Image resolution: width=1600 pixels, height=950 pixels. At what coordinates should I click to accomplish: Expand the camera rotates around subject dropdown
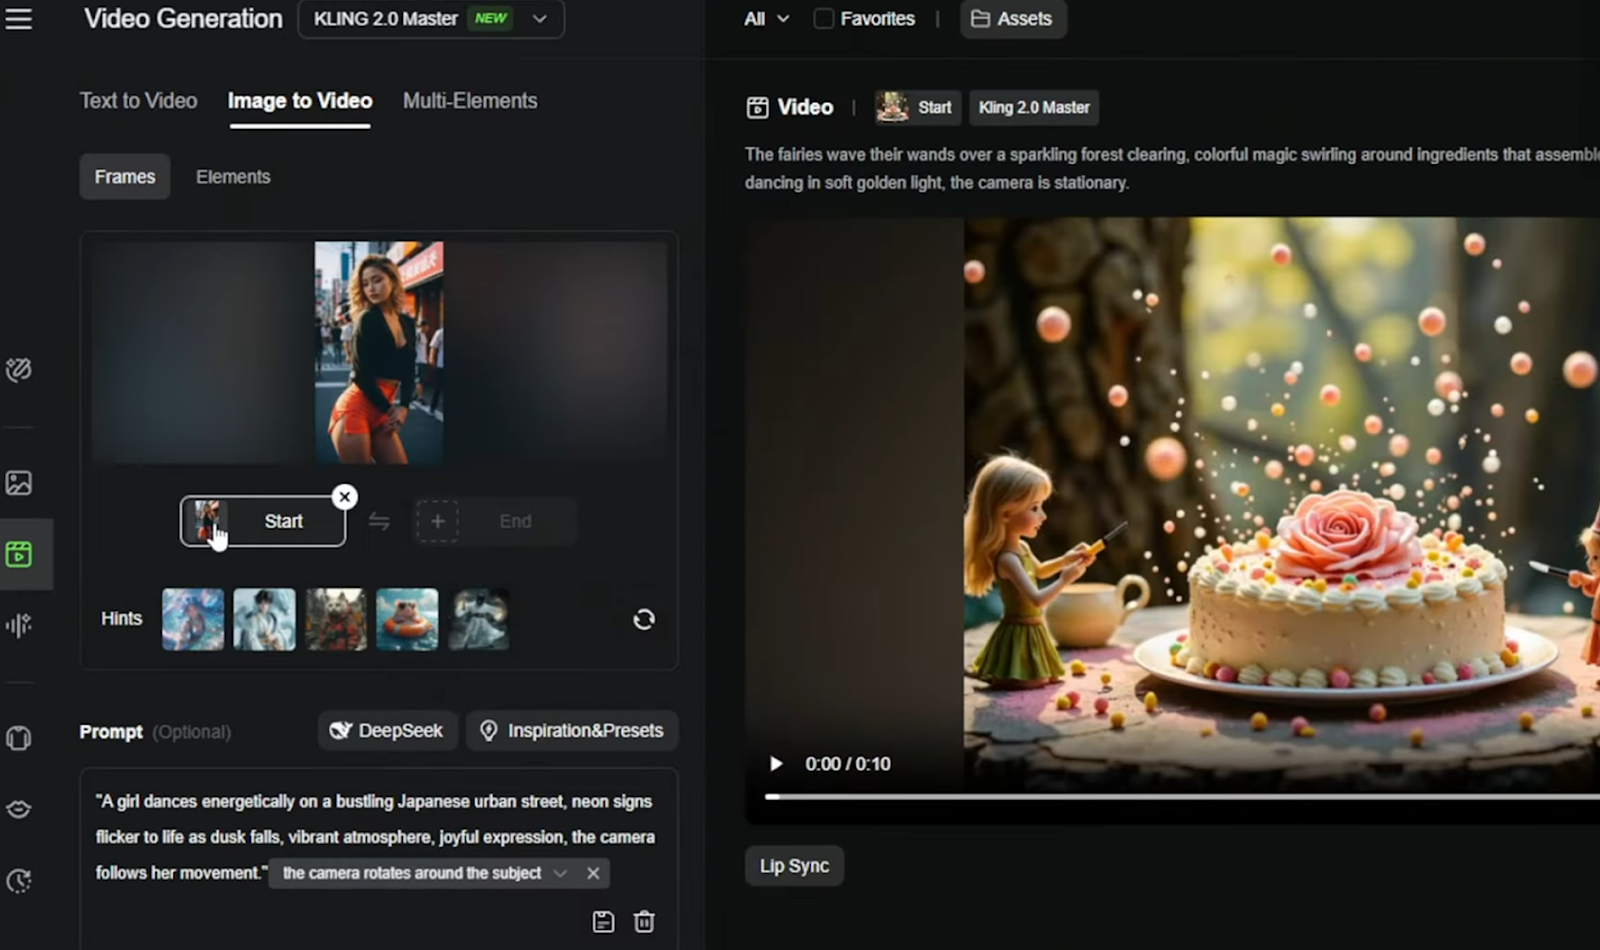pyautogui.click(x=560, y=873)
